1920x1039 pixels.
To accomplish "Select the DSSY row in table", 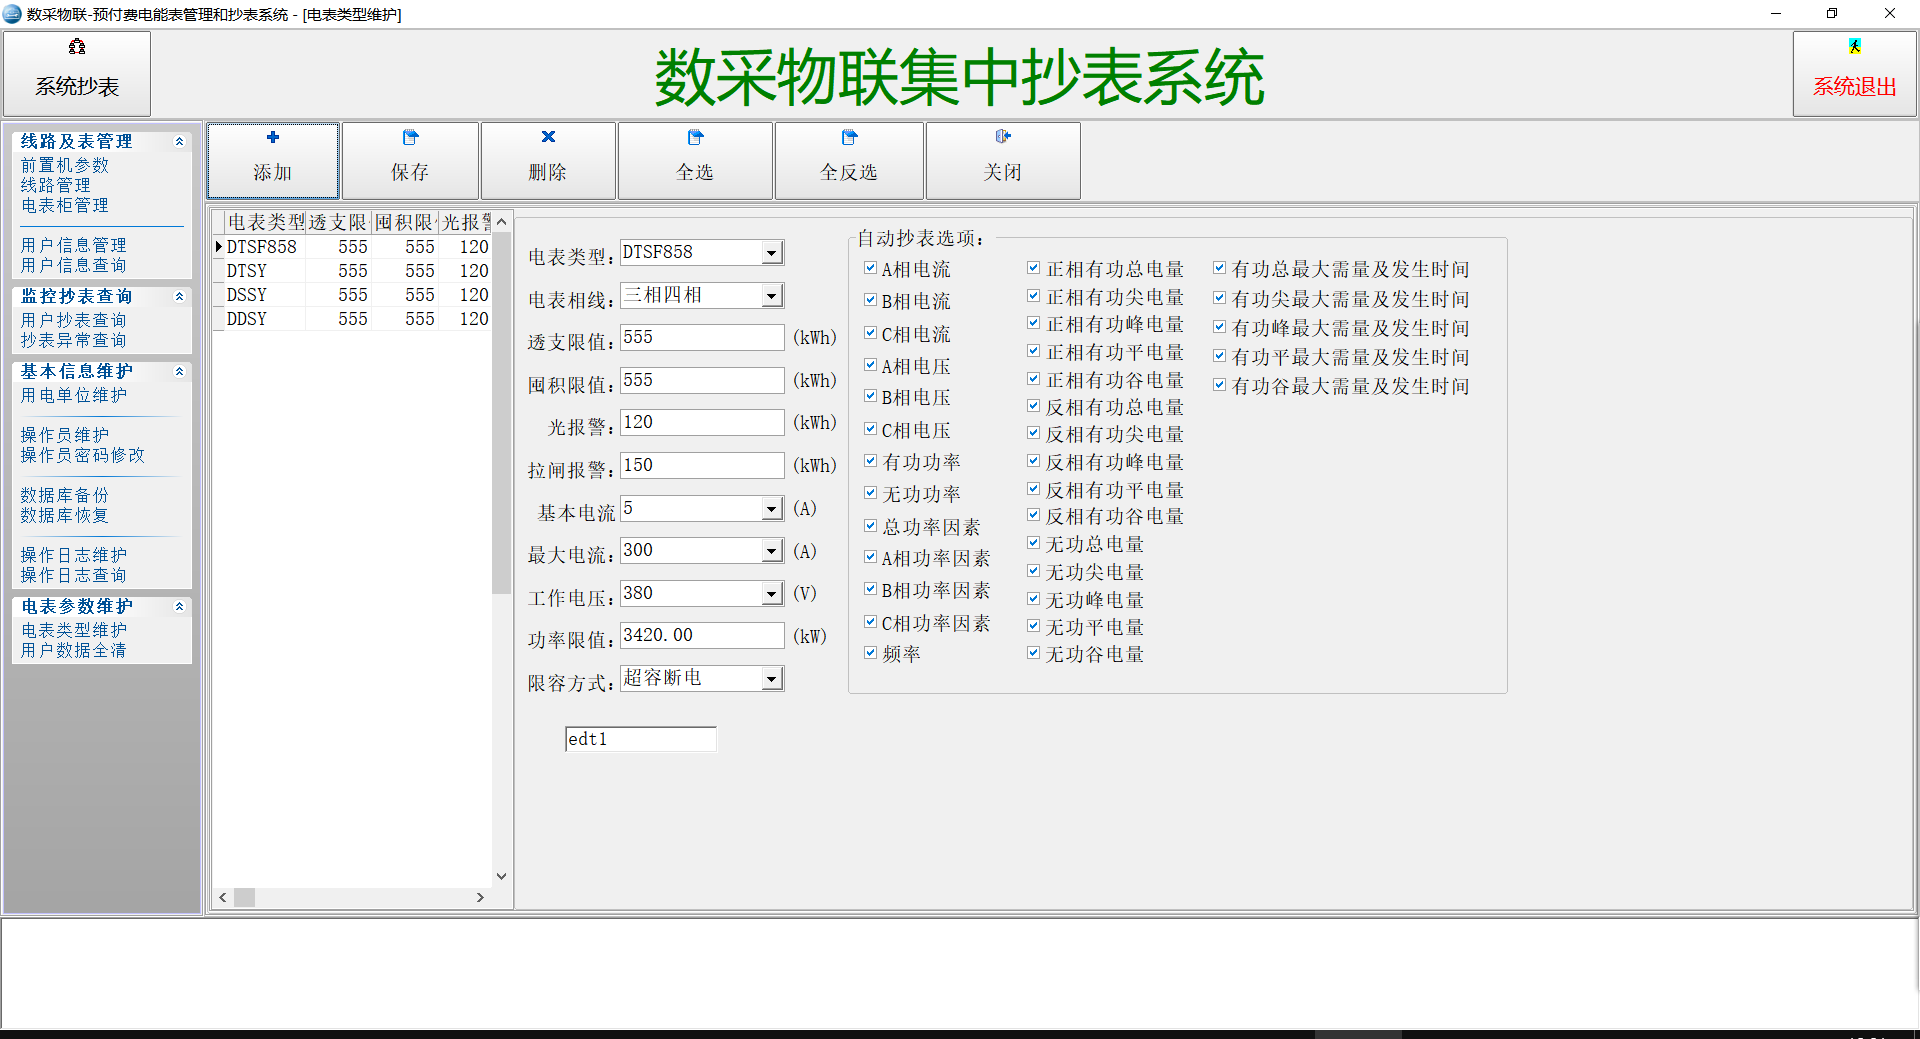I will coord(352,295).
